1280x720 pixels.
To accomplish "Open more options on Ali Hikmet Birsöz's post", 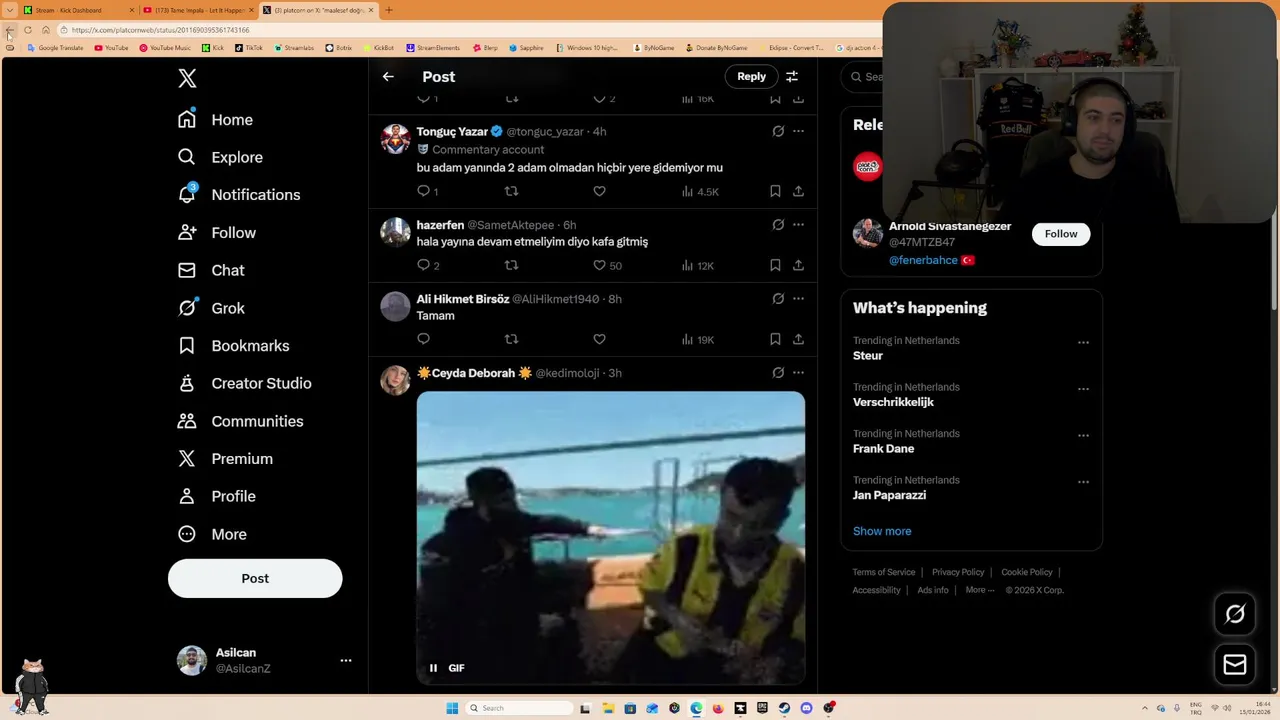I will (x=798, y=299).
